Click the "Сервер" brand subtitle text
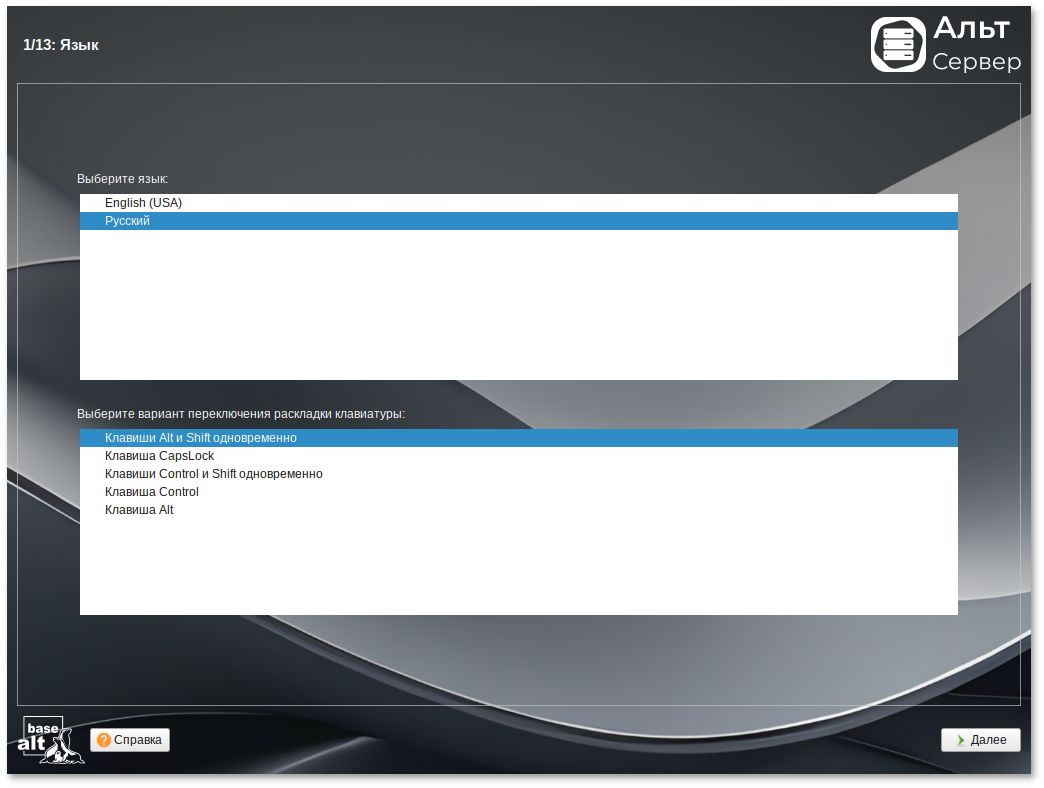The height and width of the screenshot is (788, 1044). 976,62
